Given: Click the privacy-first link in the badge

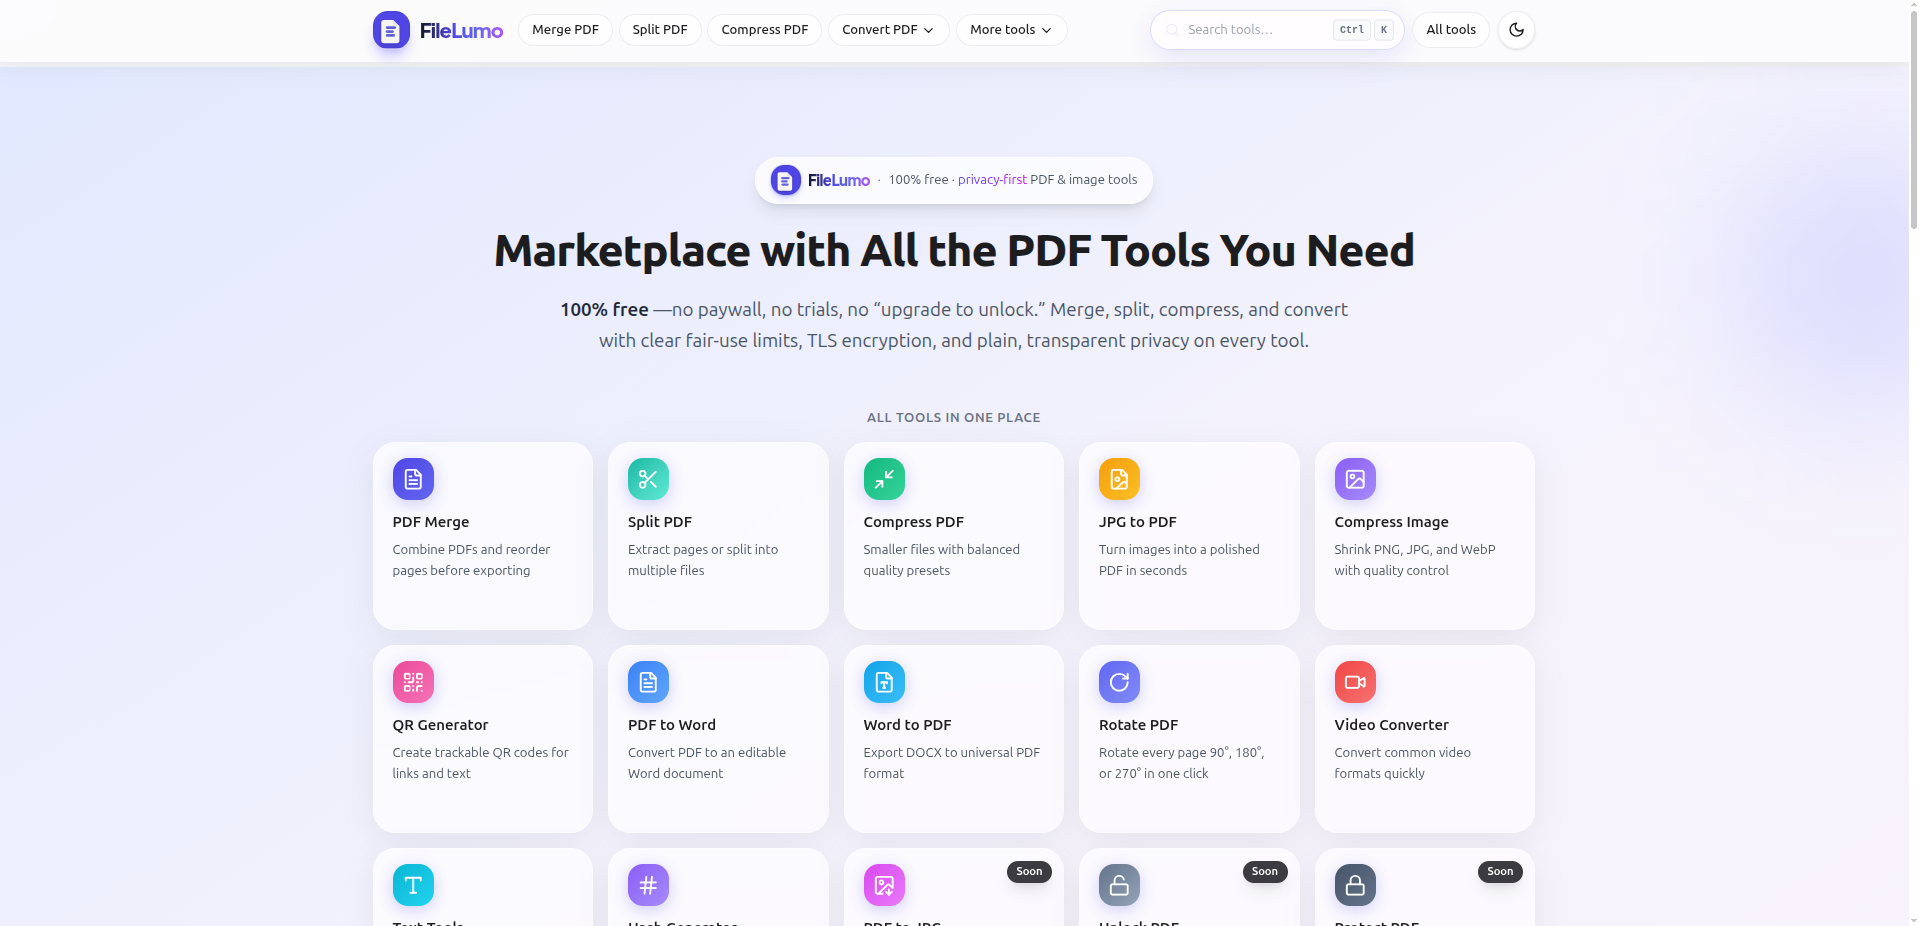Looking at the screenshot, I should point(992,180).
